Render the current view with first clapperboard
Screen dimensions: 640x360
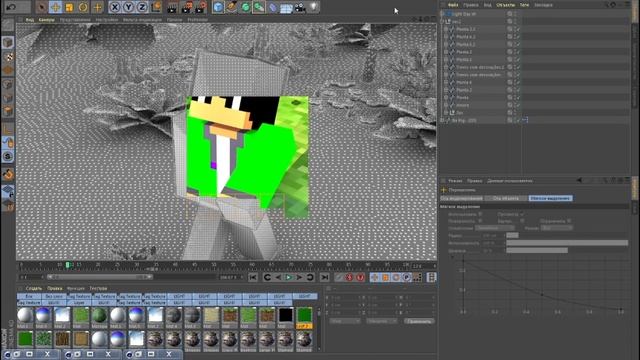[173, 7]
